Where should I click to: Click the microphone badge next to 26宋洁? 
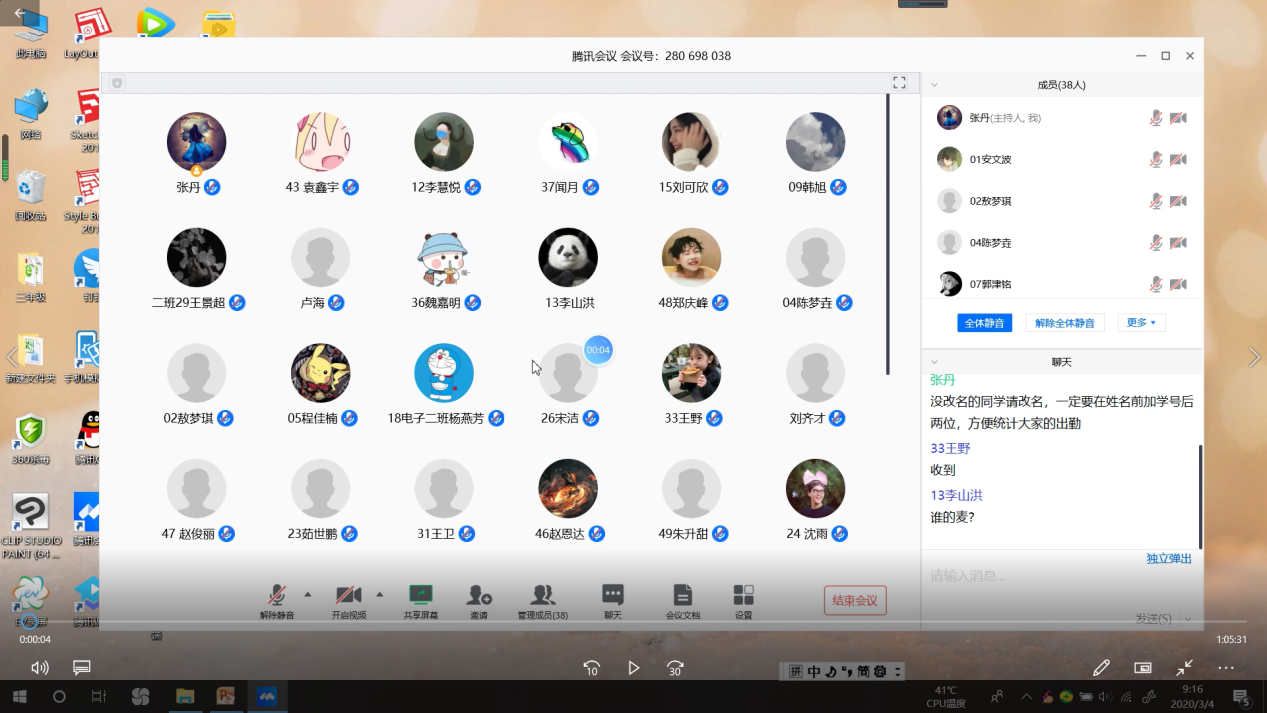pos(591,418)
